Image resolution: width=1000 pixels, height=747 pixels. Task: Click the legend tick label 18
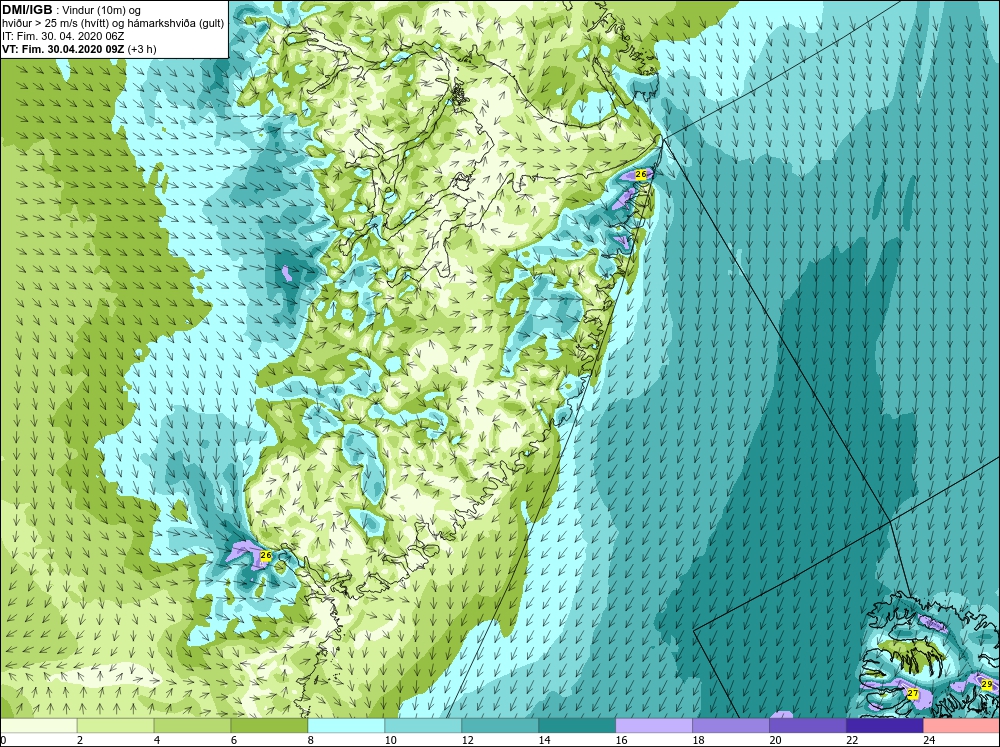click(698, 740)
